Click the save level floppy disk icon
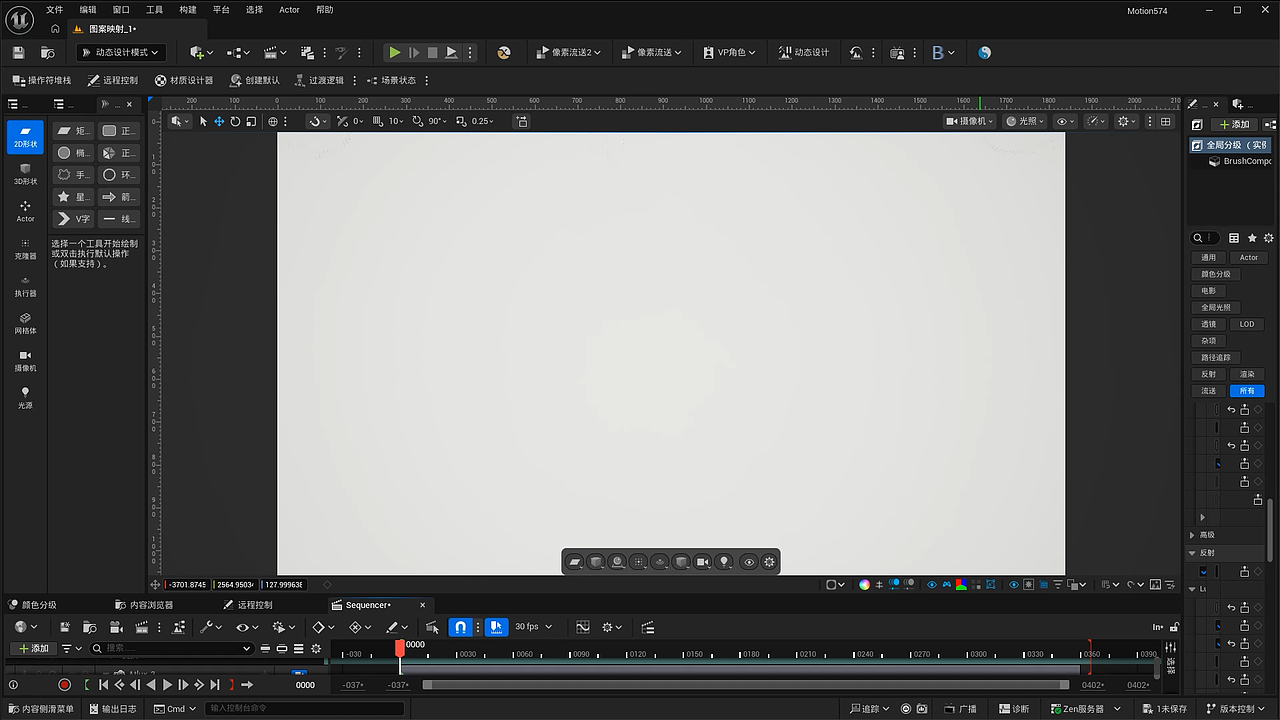Viewport: 1280px width, 720px height. pyautogui.click(x=18, y=52)
